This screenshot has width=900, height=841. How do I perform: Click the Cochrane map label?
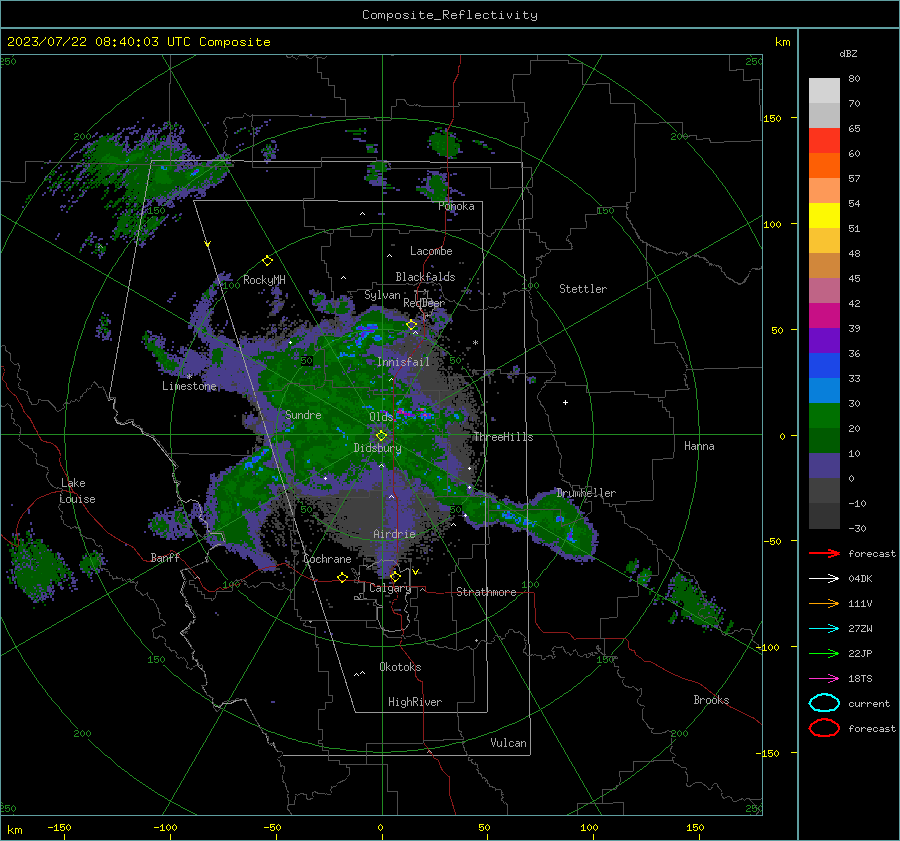tap(327, 559)
